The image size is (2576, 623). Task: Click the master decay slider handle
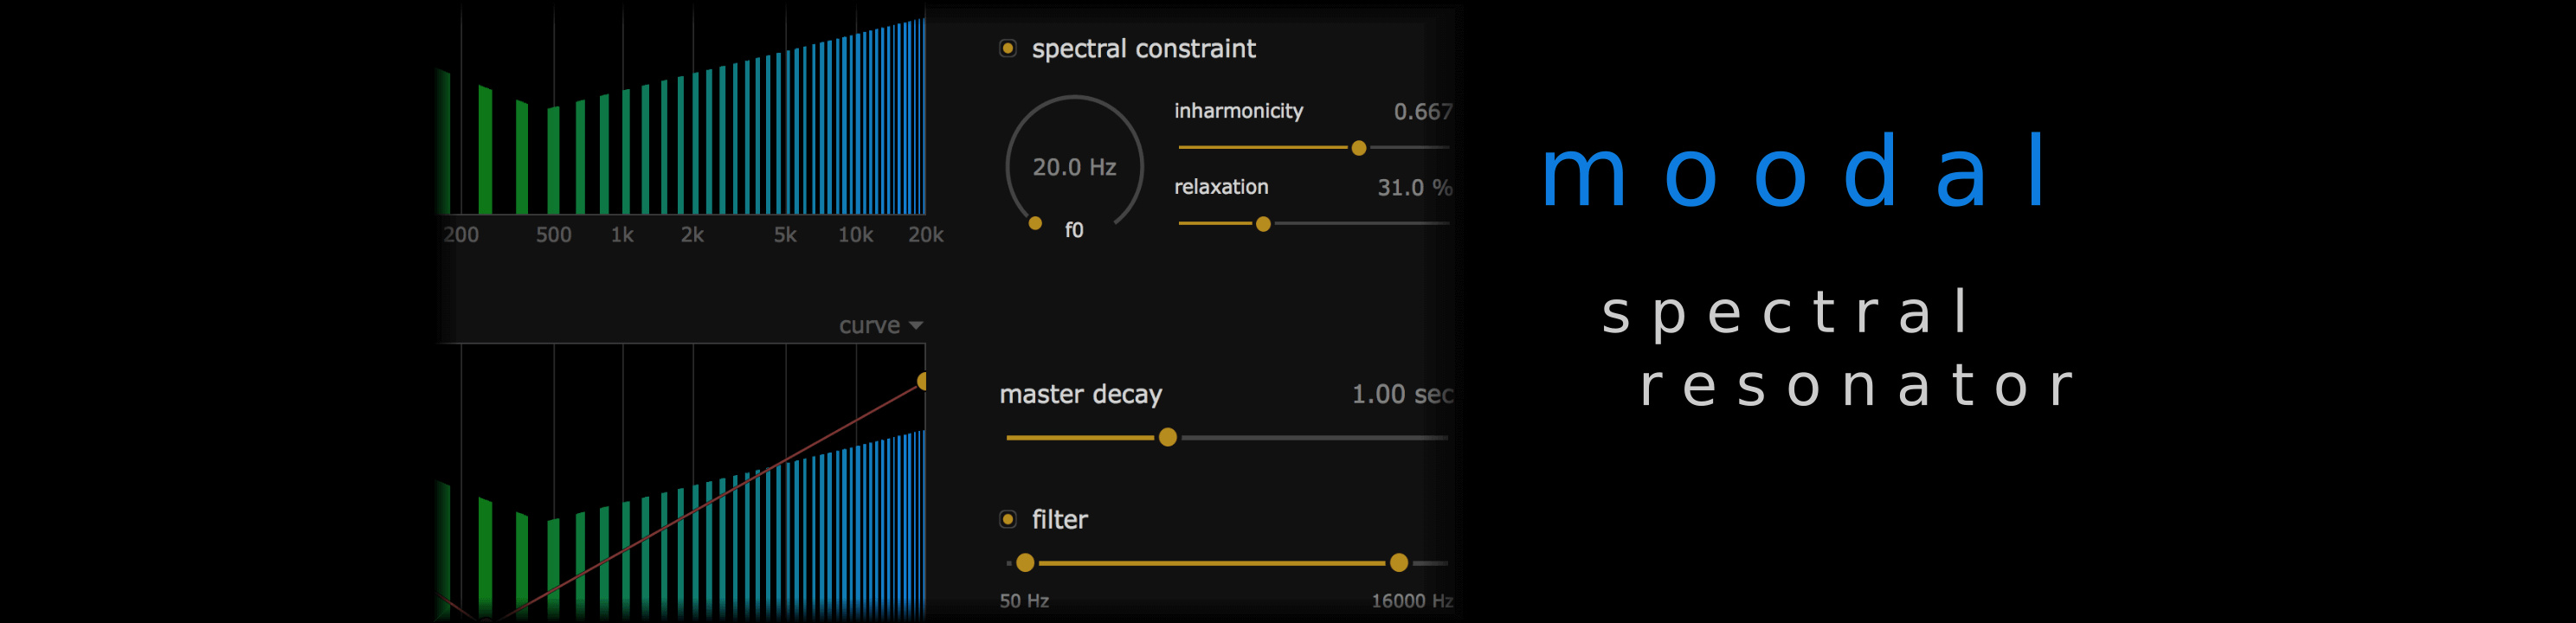click(1167, 438)
